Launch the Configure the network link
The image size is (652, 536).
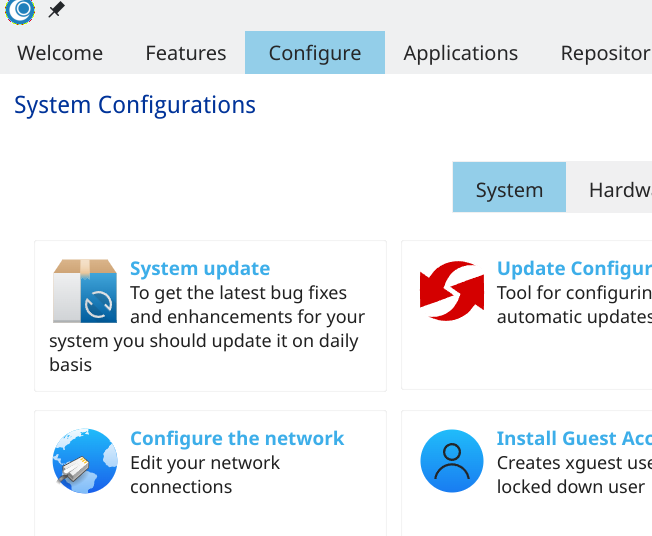[x=237, y=439]
